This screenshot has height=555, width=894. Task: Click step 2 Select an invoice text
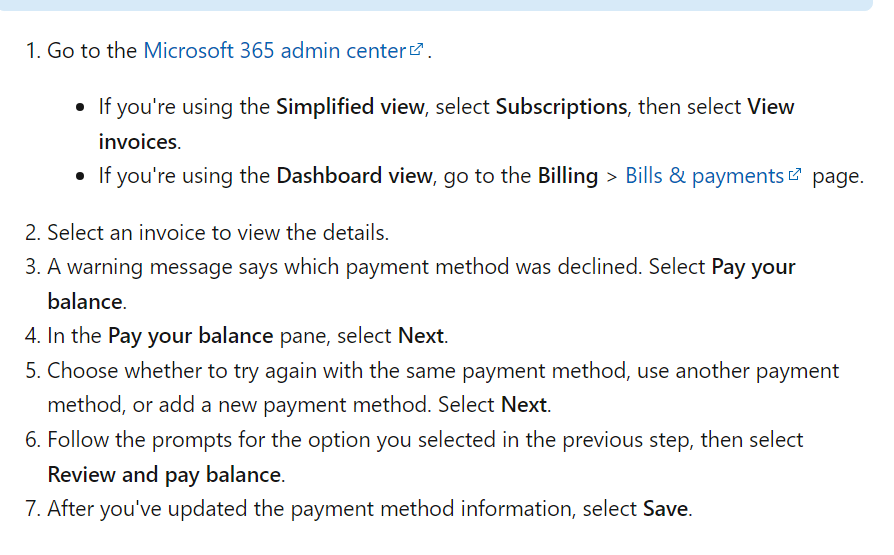point(218,233)
